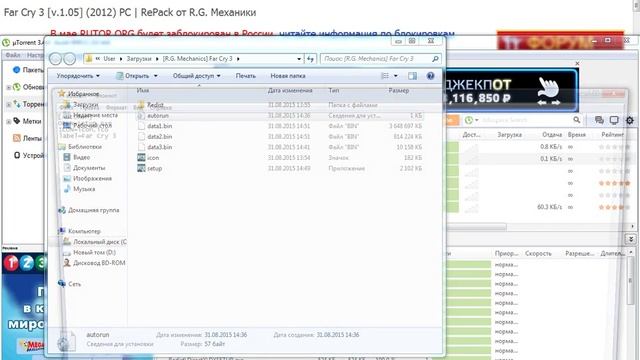Sort files by Дата изменения column
This screenshot has height=360, width=640.
[x=290, y=90]
